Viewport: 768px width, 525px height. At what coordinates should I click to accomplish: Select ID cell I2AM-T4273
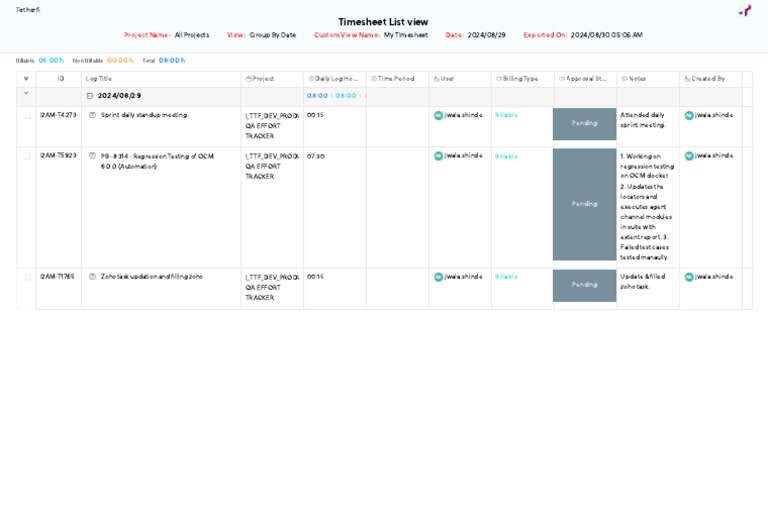pyautogui.click(x=58, y=115)
